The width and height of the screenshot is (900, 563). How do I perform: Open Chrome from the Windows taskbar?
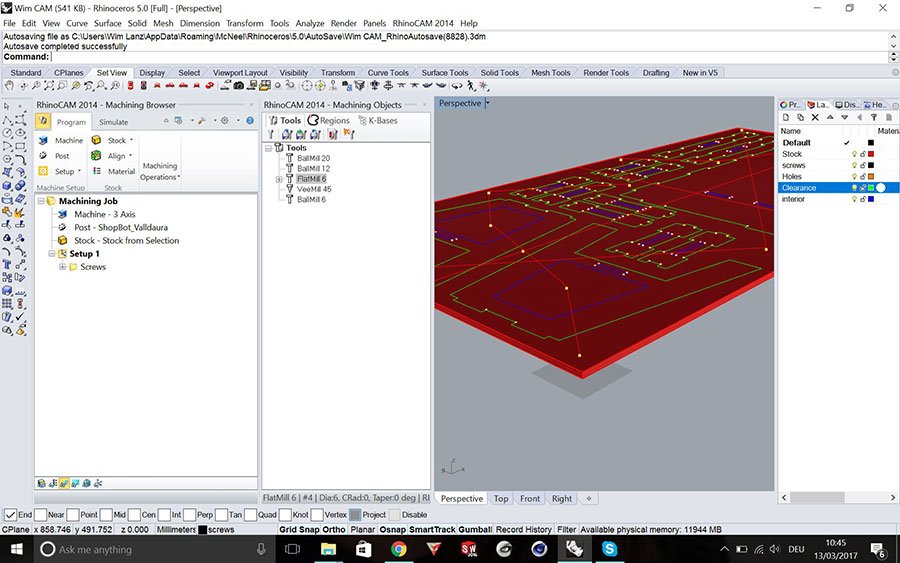click(x=398, y=549)
